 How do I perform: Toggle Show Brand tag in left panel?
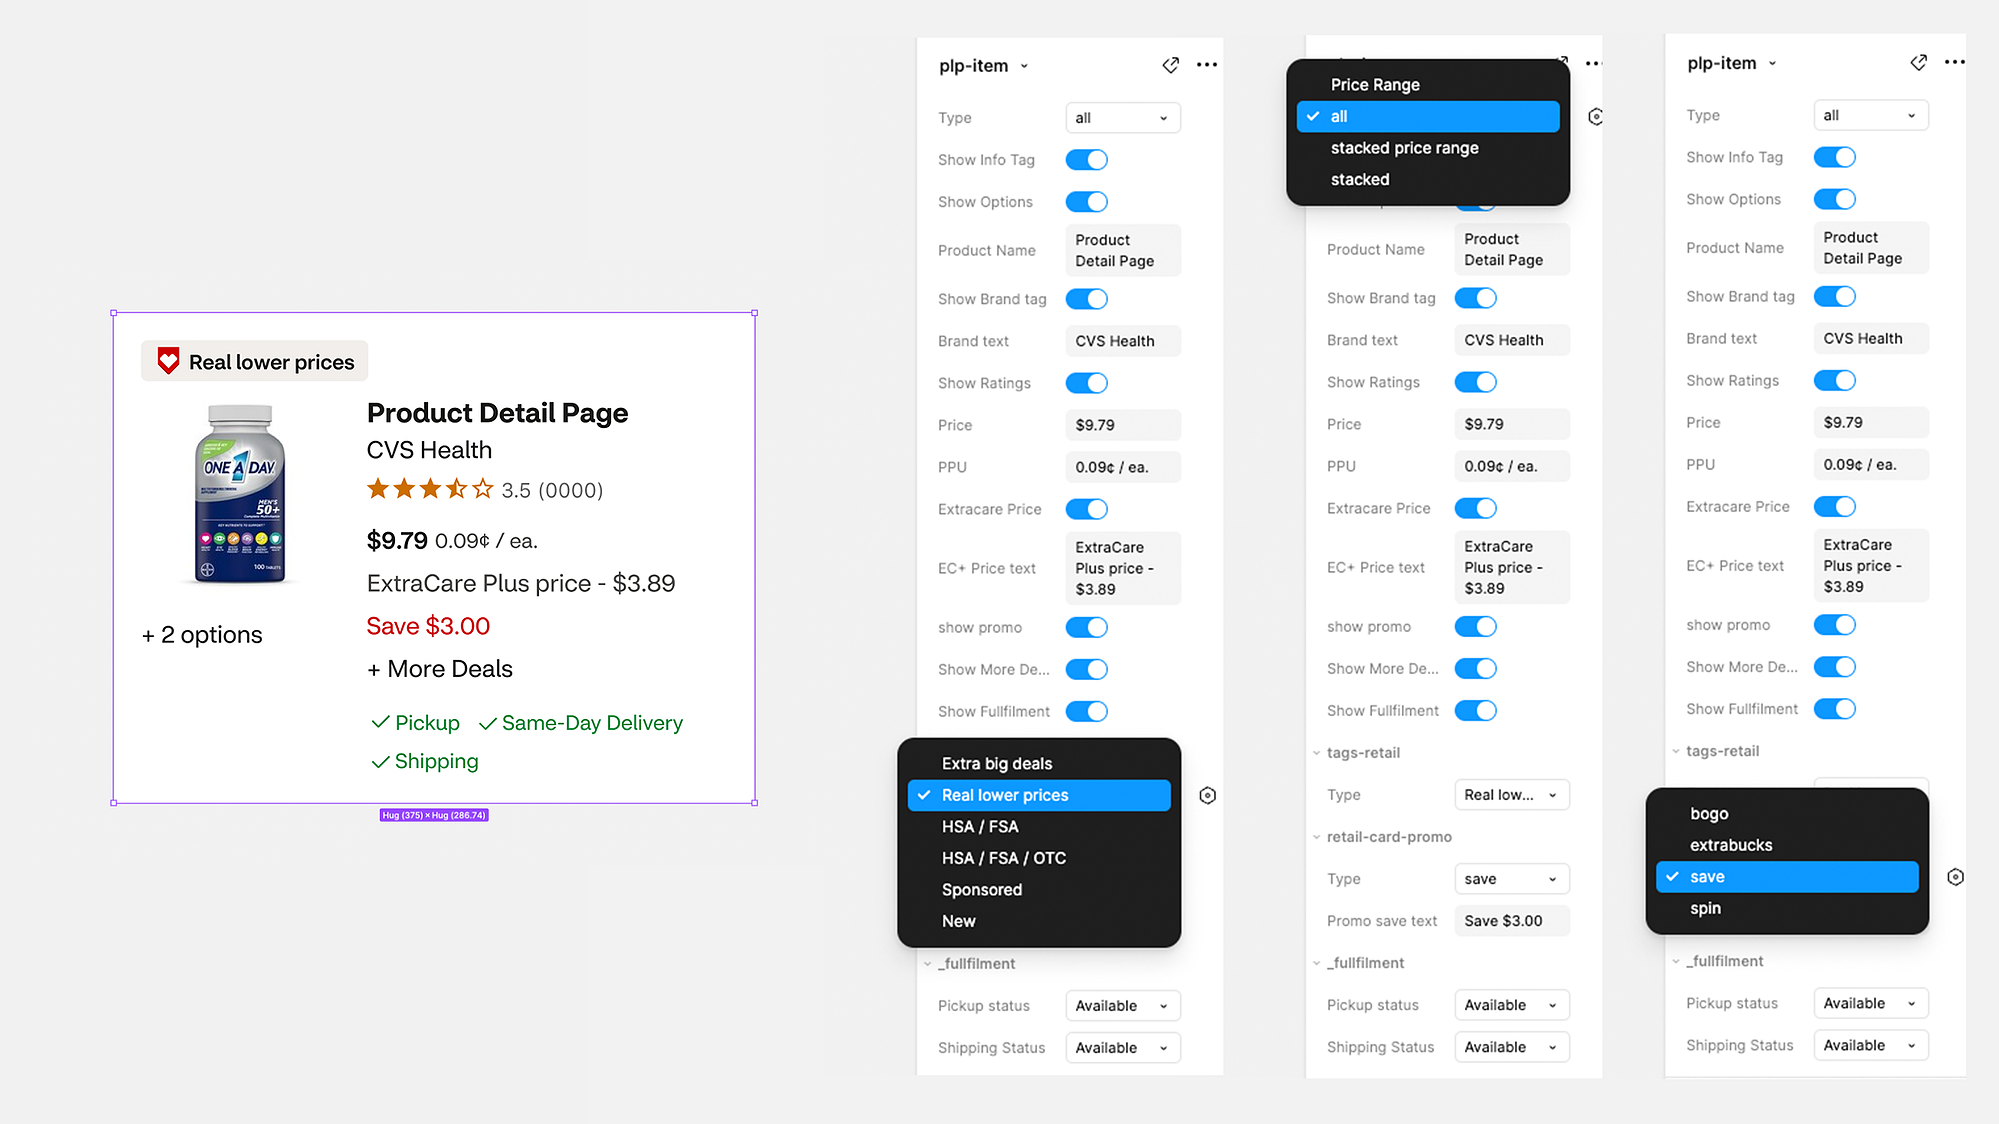tap(1087, 299)
